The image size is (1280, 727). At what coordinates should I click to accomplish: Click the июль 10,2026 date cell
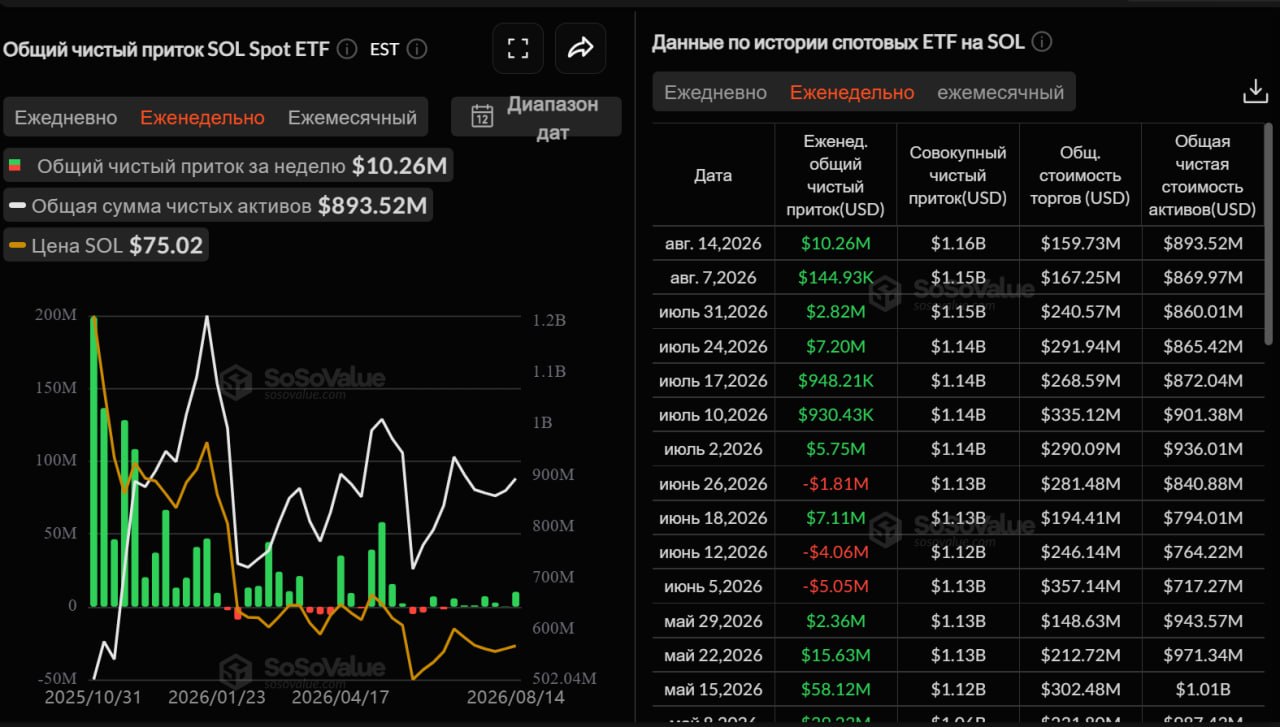(713, 415)
